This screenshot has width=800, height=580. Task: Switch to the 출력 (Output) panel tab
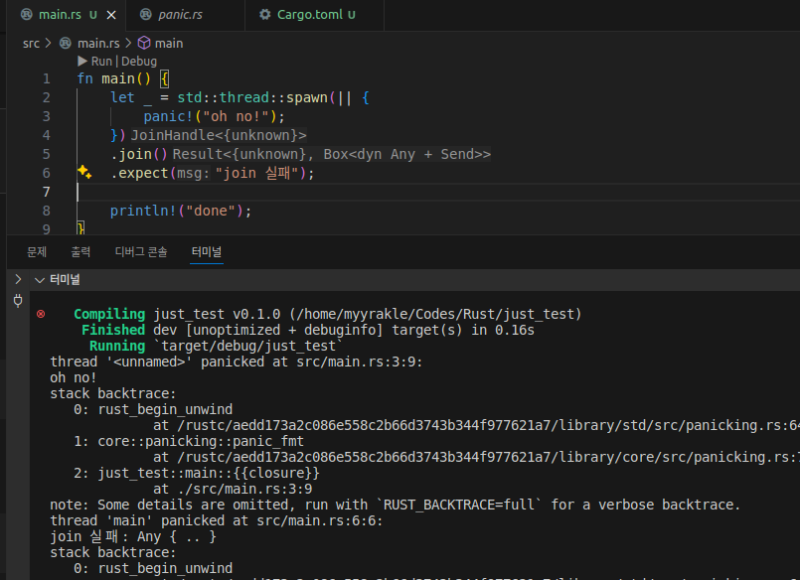coord(81,252)
